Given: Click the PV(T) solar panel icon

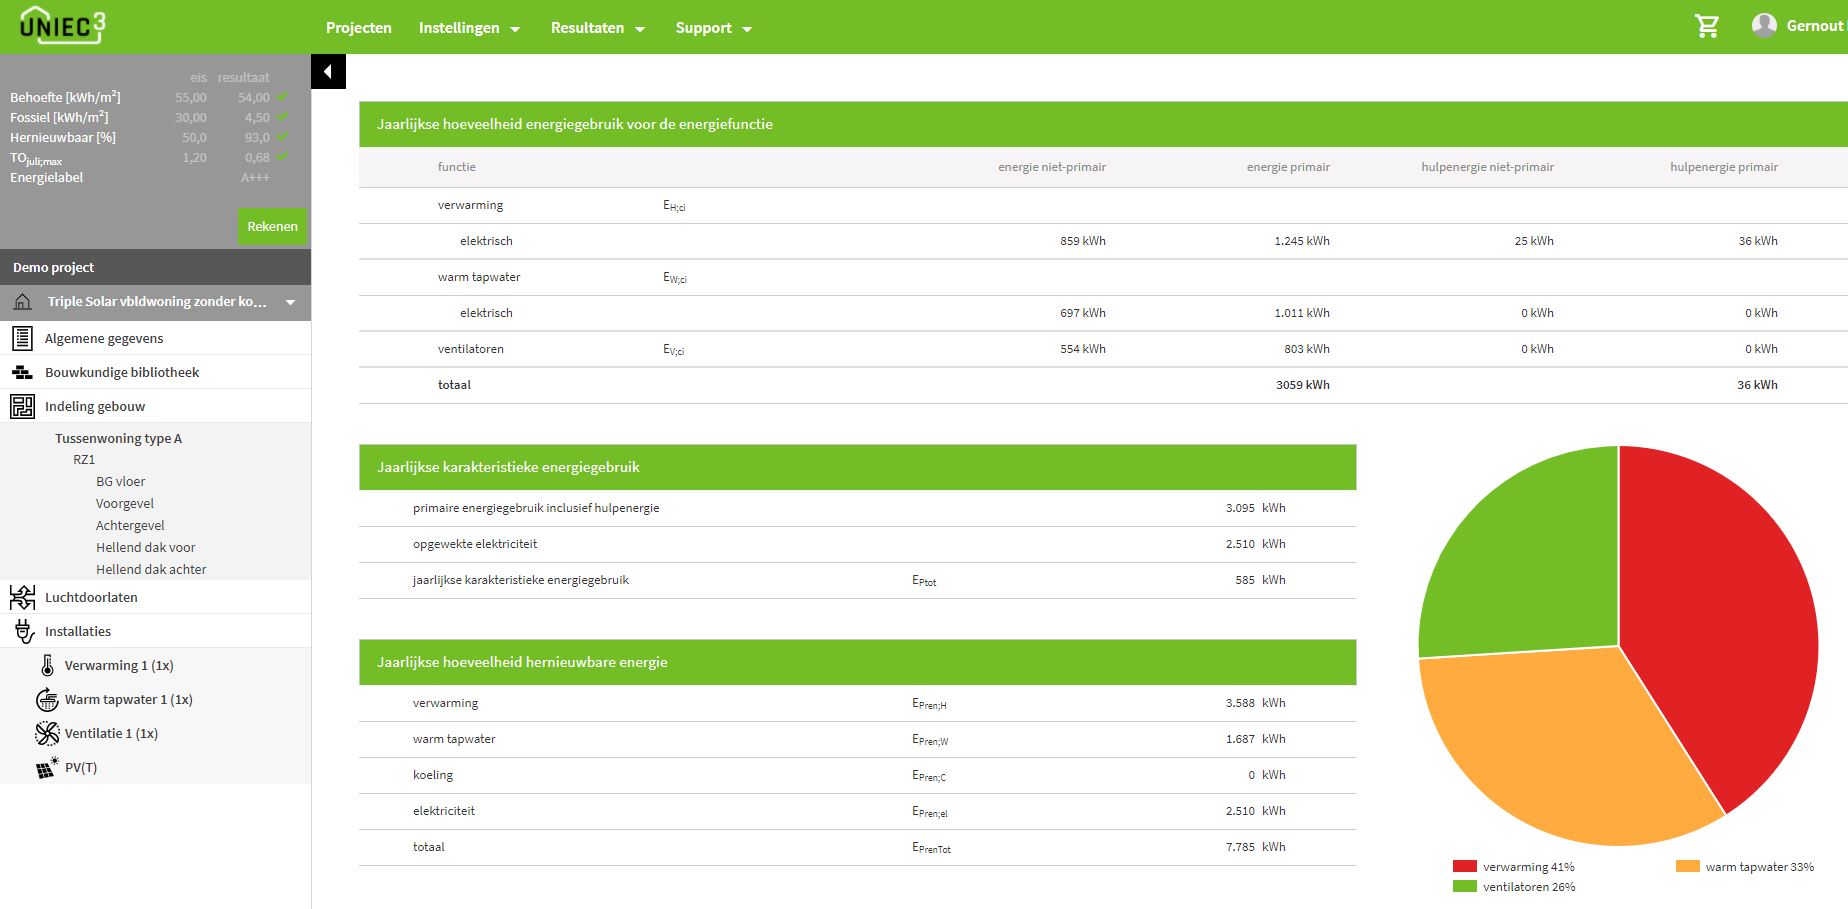Looking at the screenshot, I should point(47,768).
